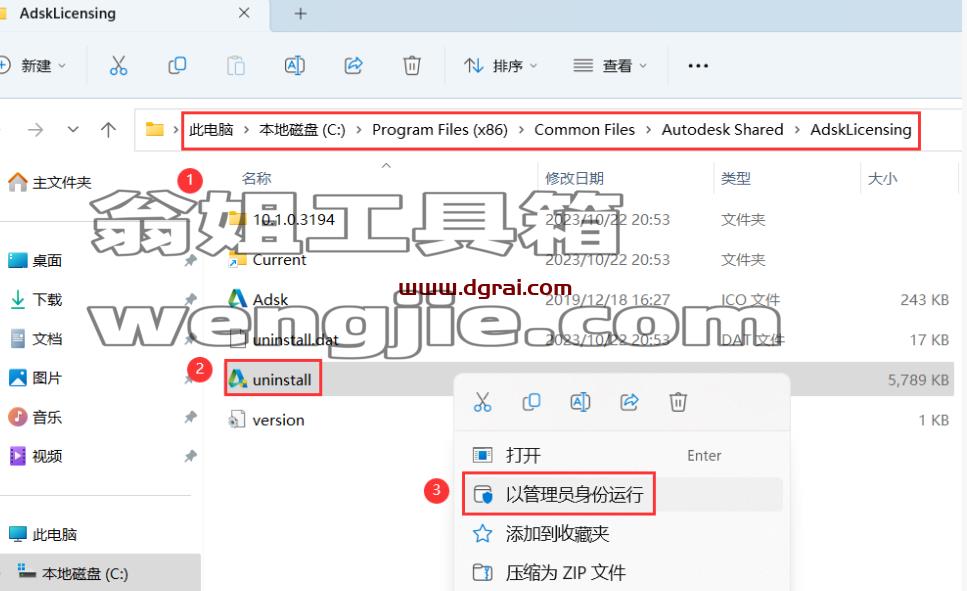967x591 pixels.
Task: Click the Cut icon in the toolbar
Action: 118,65
